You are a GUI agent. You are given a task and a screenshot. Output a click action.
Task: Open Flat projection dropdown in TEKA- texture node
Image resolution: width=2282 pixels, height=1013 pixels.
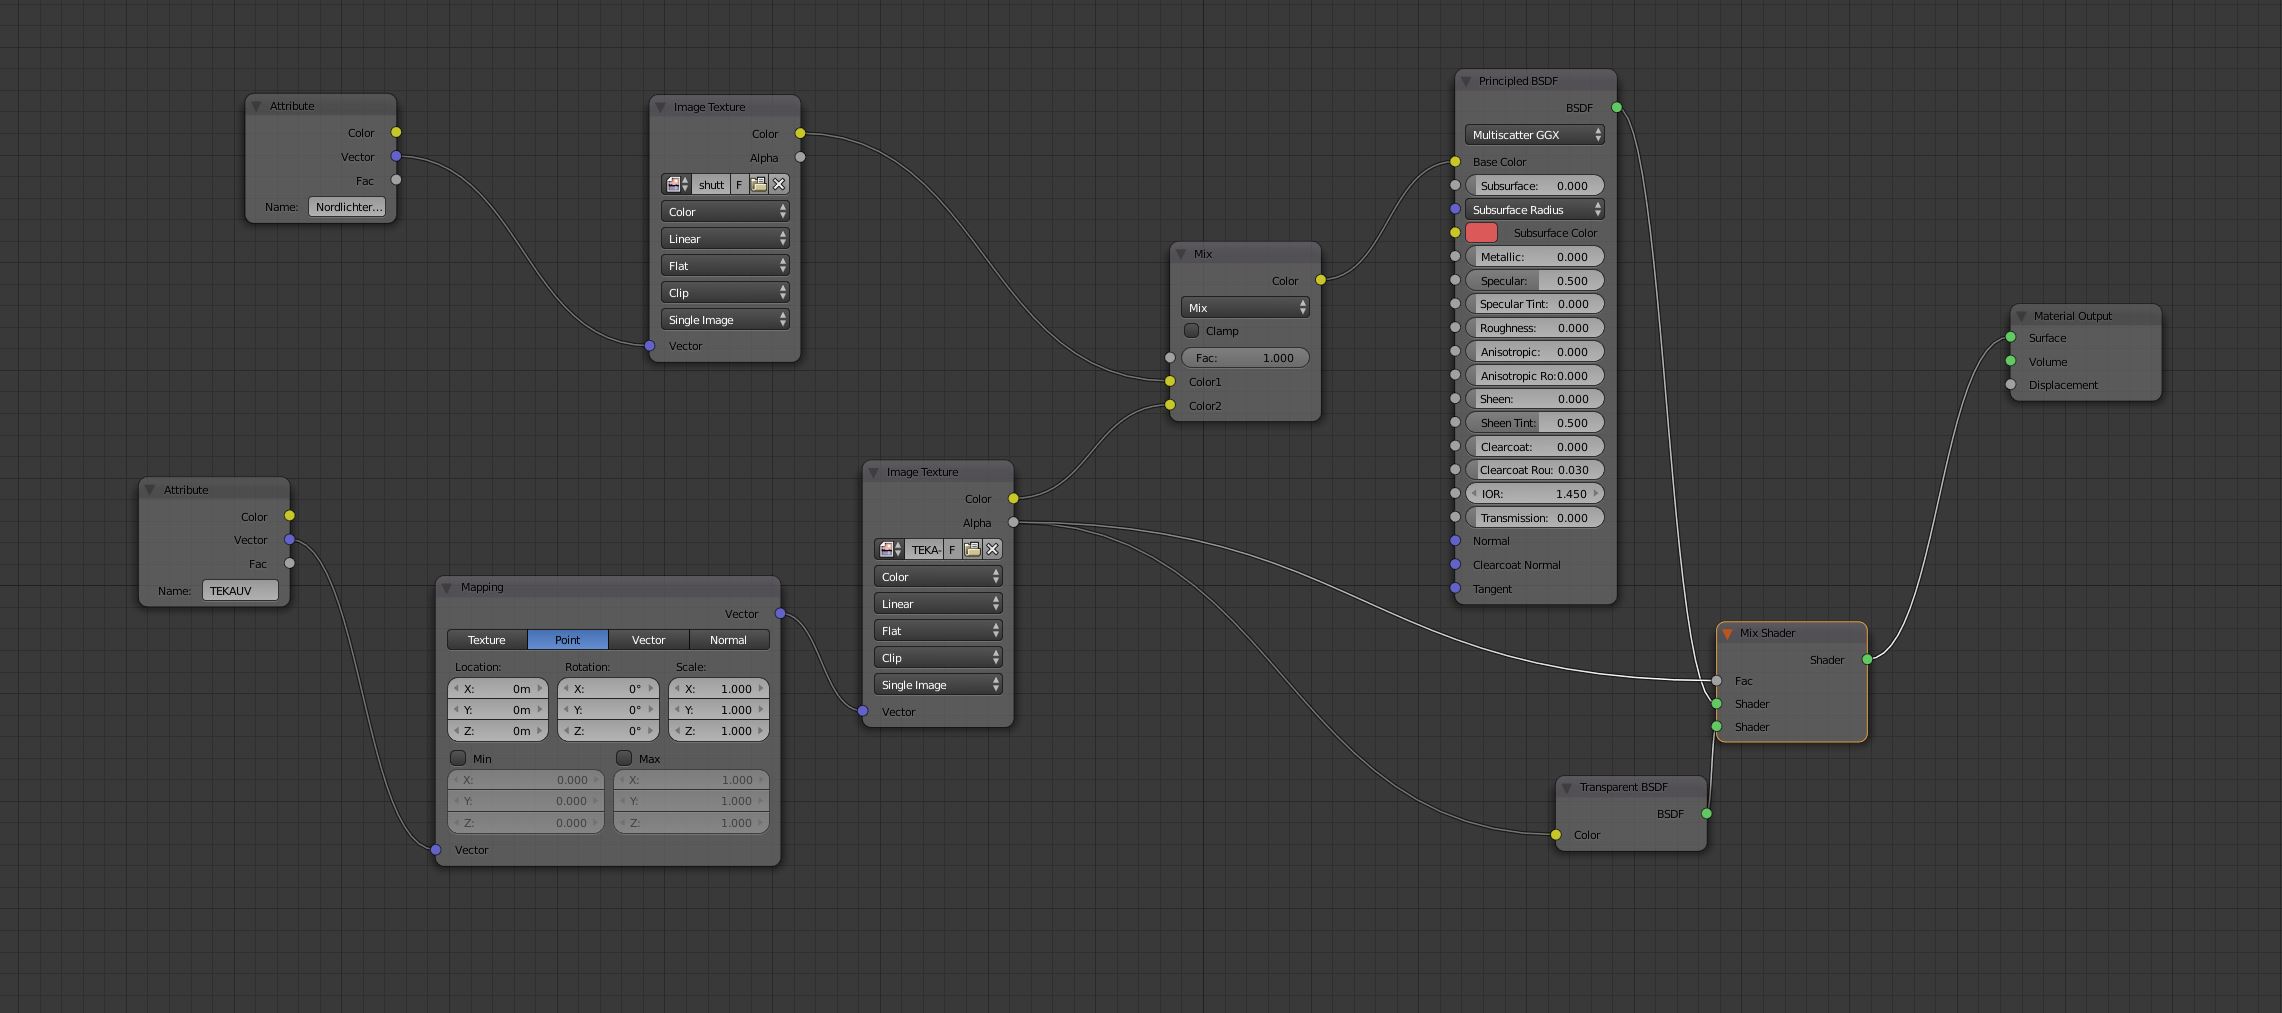[938, 630]
